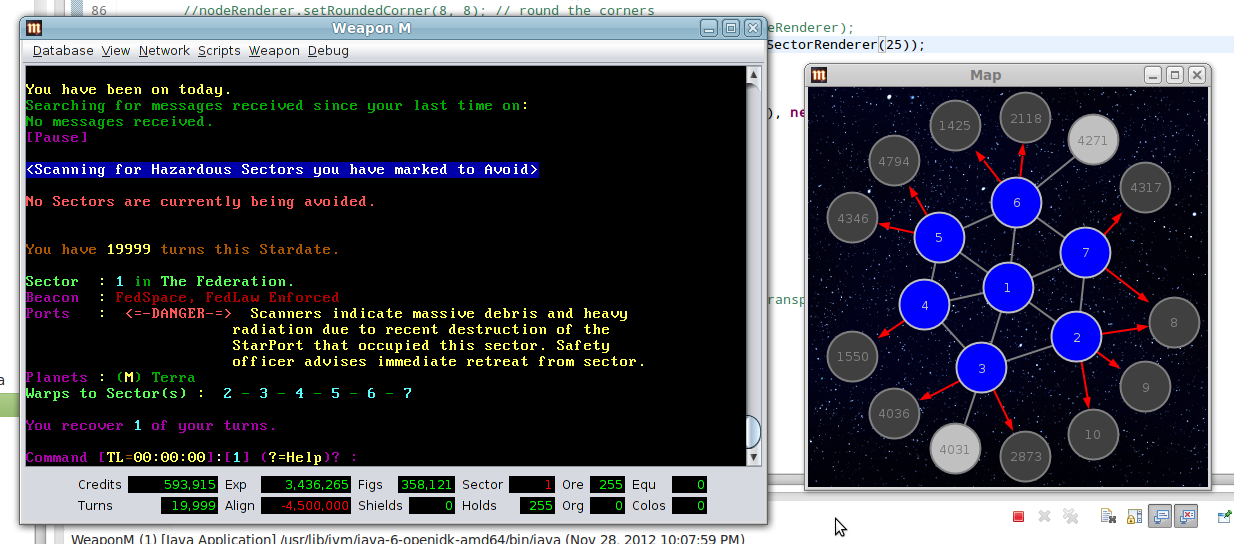Click the terminal vertical scrollbar thumb
Image resolution: width=1234 pixels, height=544 pixels.
click(x=751, y=431)
